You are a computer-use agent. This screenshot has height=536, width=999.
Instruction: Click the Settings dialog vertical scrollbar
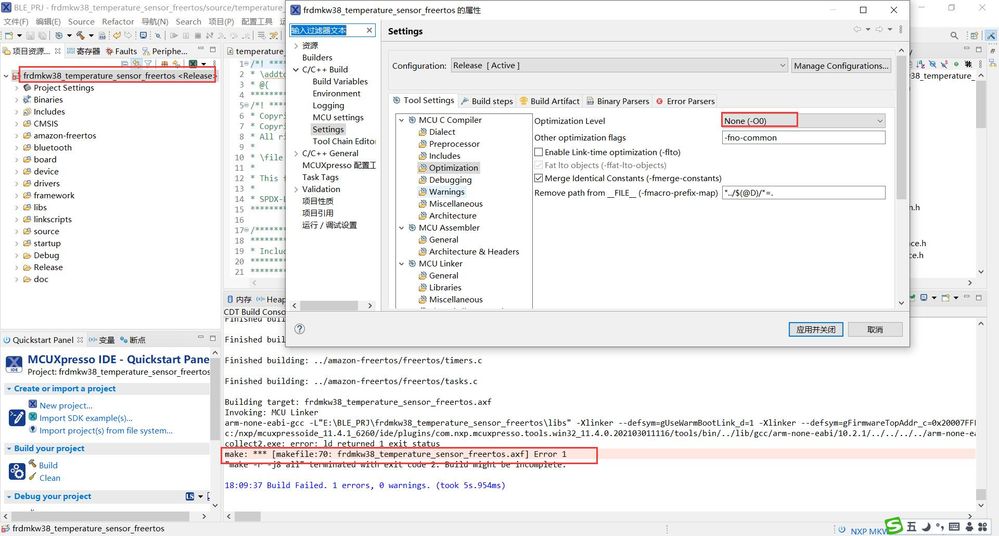[x=901, y=127]
